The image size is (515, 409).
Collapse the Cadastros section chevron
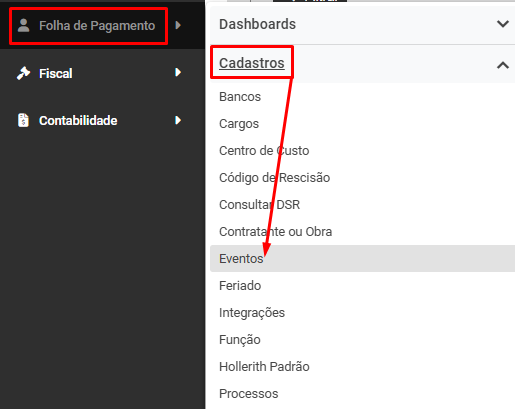click(503, 65)
